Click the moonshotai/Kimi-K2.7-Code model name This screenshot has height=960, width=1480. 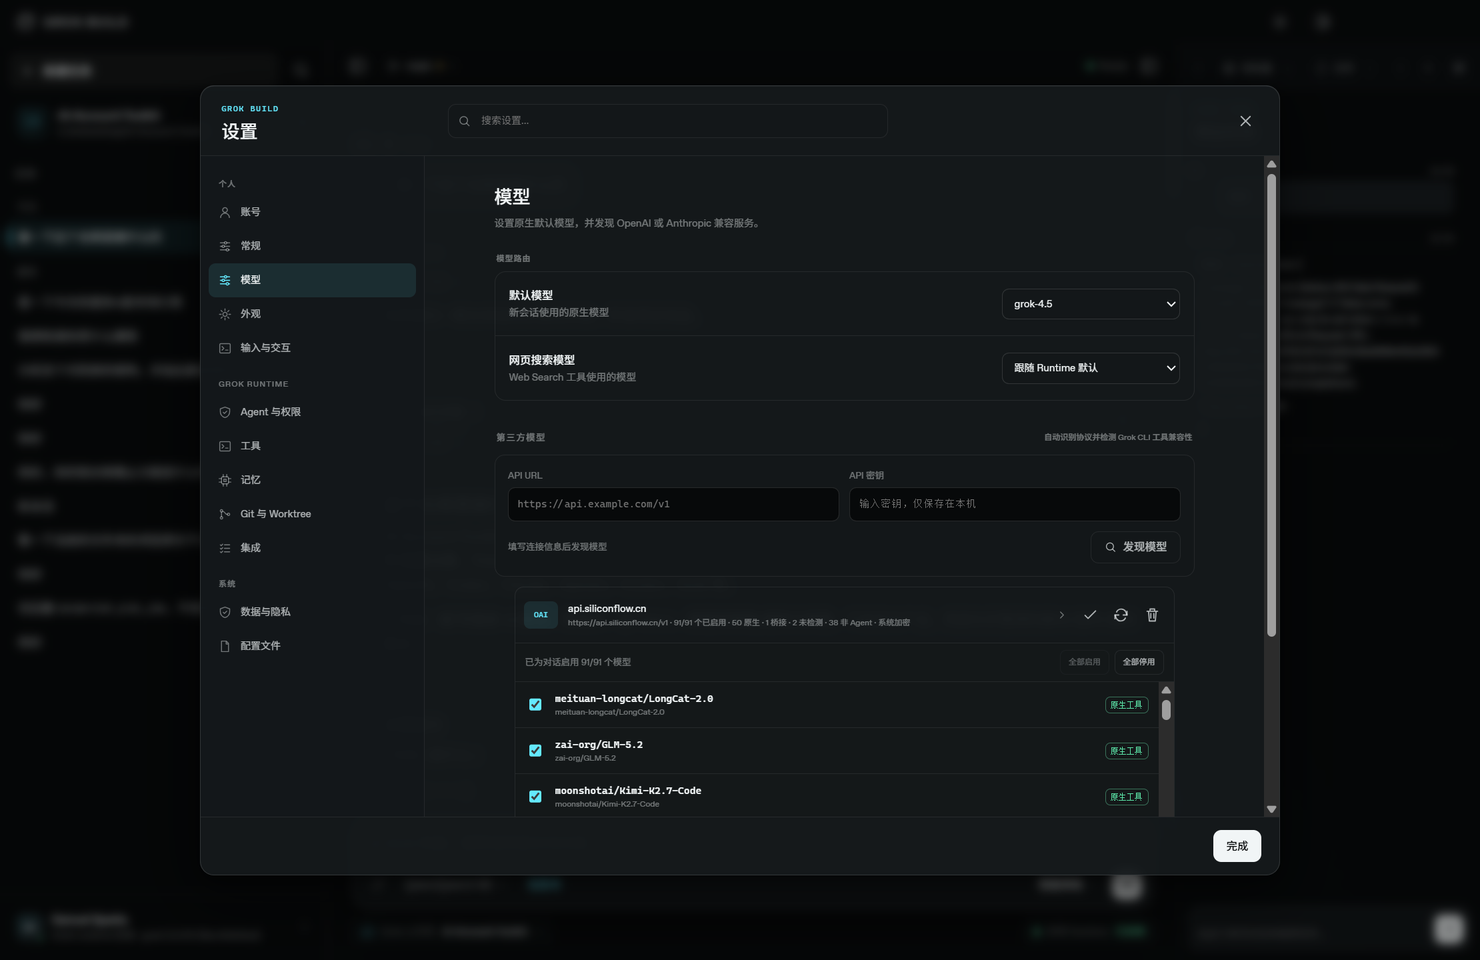[628, 791]
